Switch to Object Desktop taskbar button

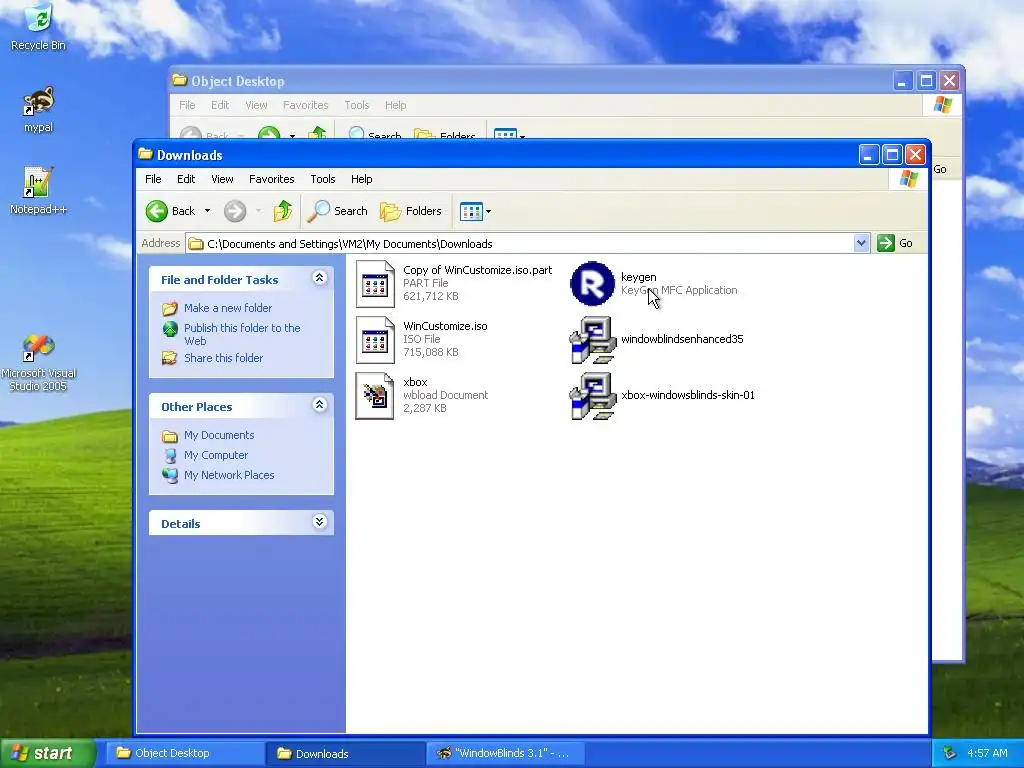click(185, 753)
